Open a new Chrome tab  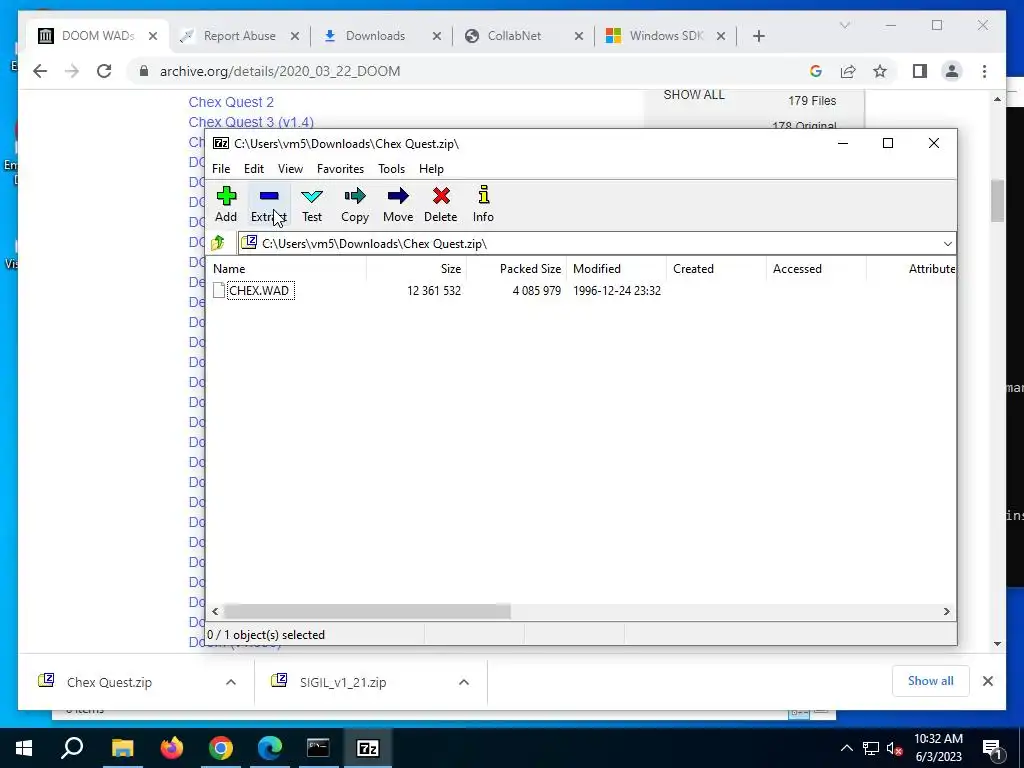(758, 36)
